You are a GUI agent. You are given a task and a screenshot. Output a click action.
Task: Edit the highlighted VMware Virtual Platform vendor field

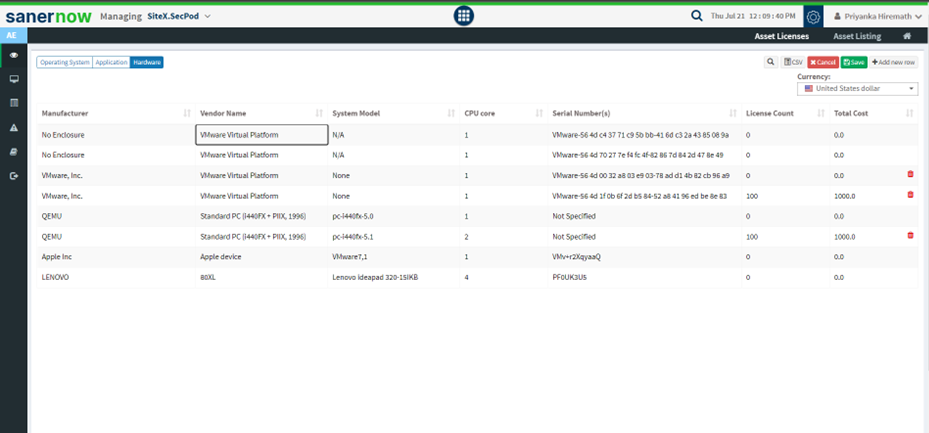(262, 134)
